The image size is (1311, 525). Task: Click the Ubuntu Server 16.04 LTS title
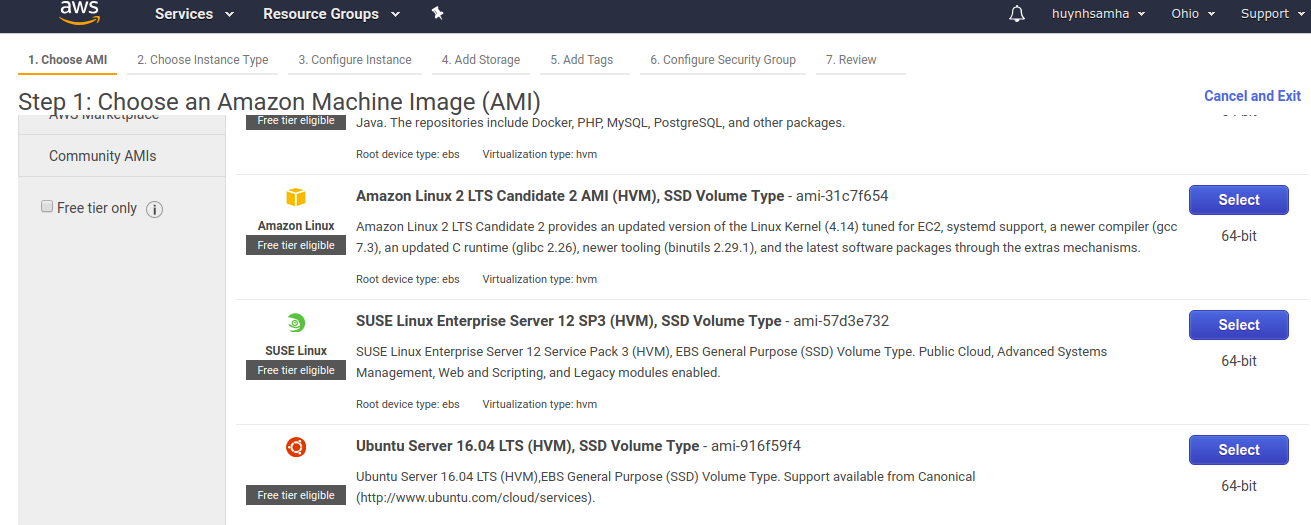click(x=528, y=446)
